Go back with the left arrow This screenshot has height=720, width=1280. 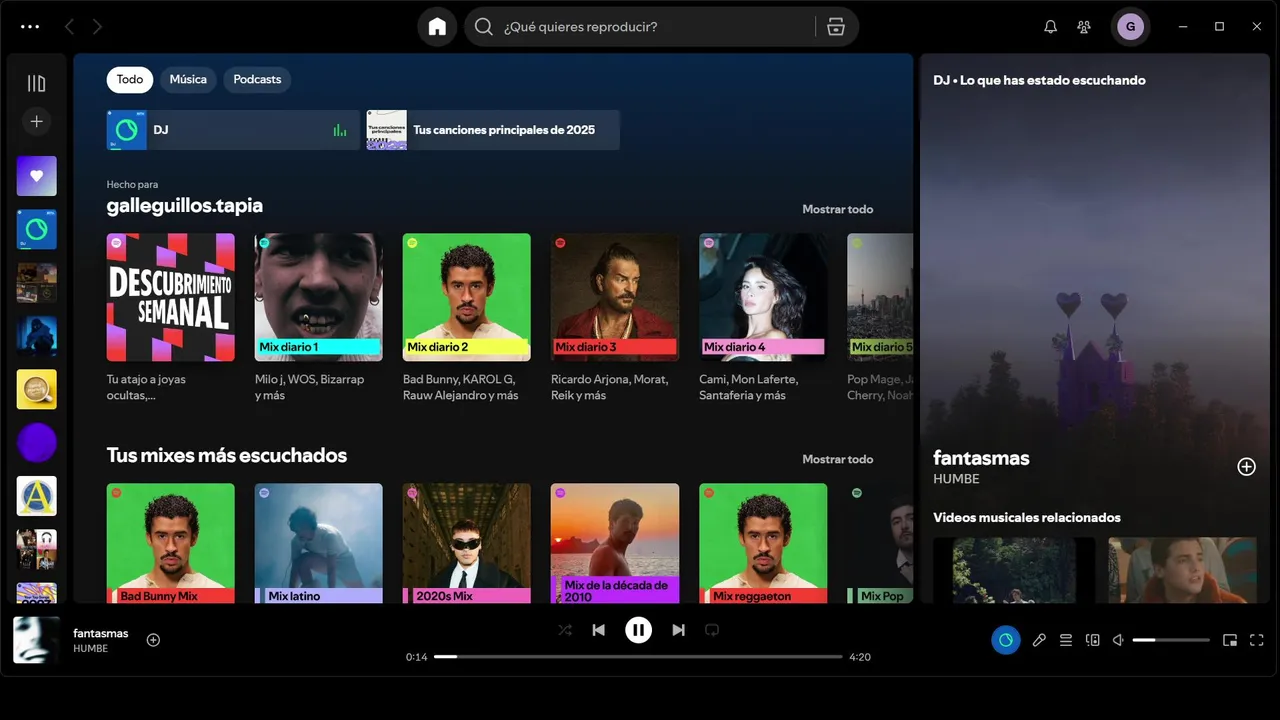[69, 27]
